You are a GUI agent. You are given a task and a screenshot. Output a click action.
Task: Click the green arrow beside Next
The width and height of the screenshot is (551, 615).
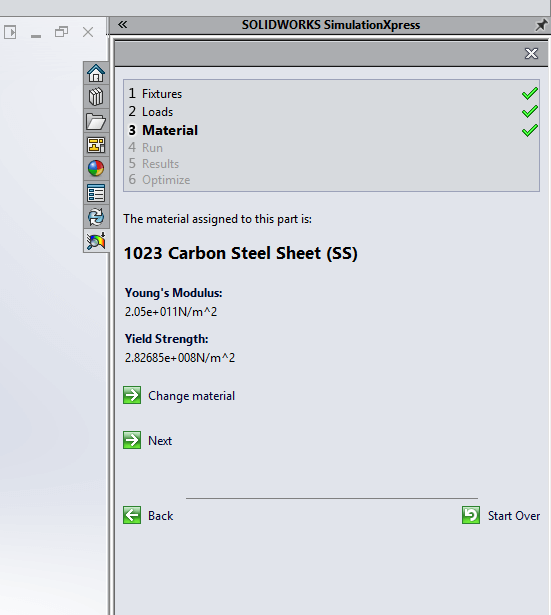pyautogui.click(x=132, y=440)
